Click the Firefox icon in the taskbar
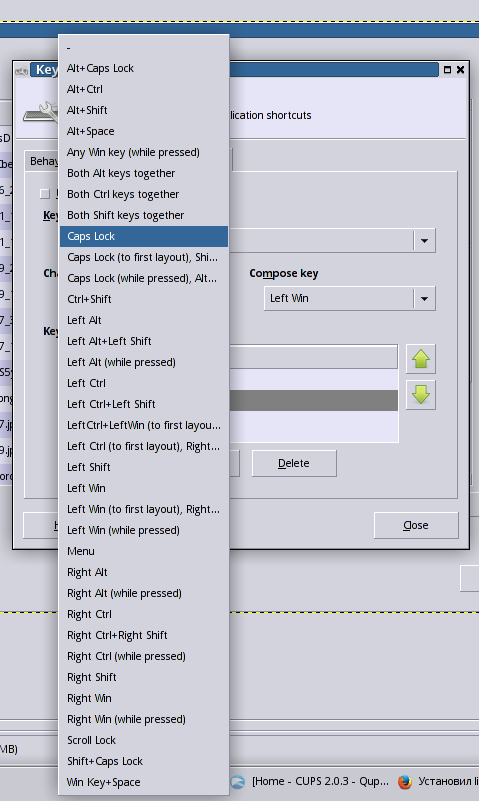The image size is (479, 801). click(405, 782)
